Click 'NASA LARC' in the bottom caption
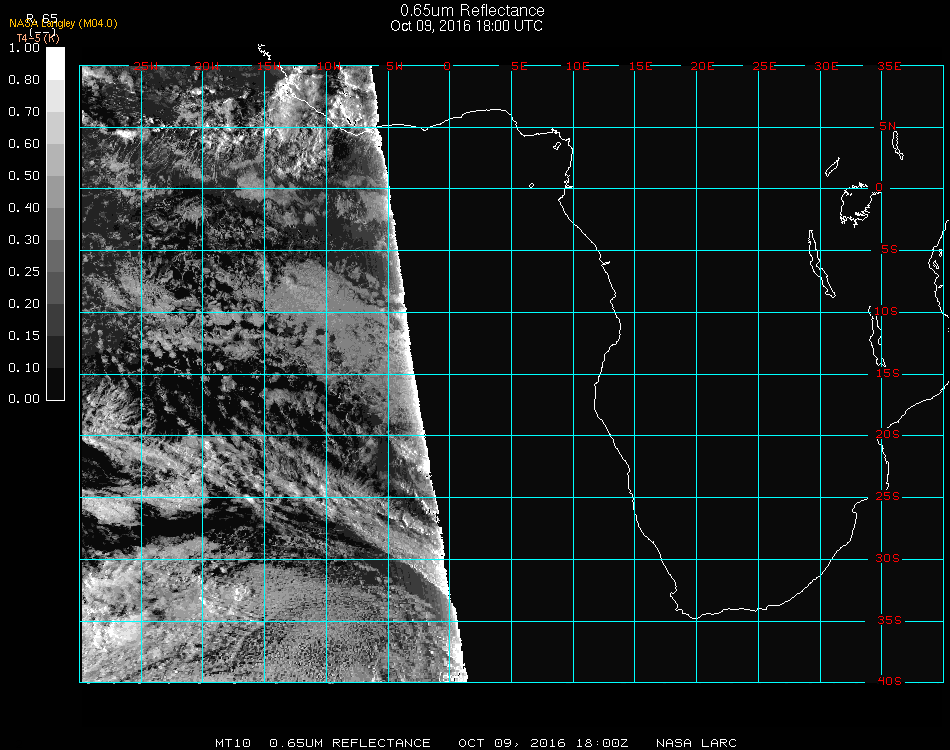Viewport: 950px width, 750px height. [x=696, y=743]
